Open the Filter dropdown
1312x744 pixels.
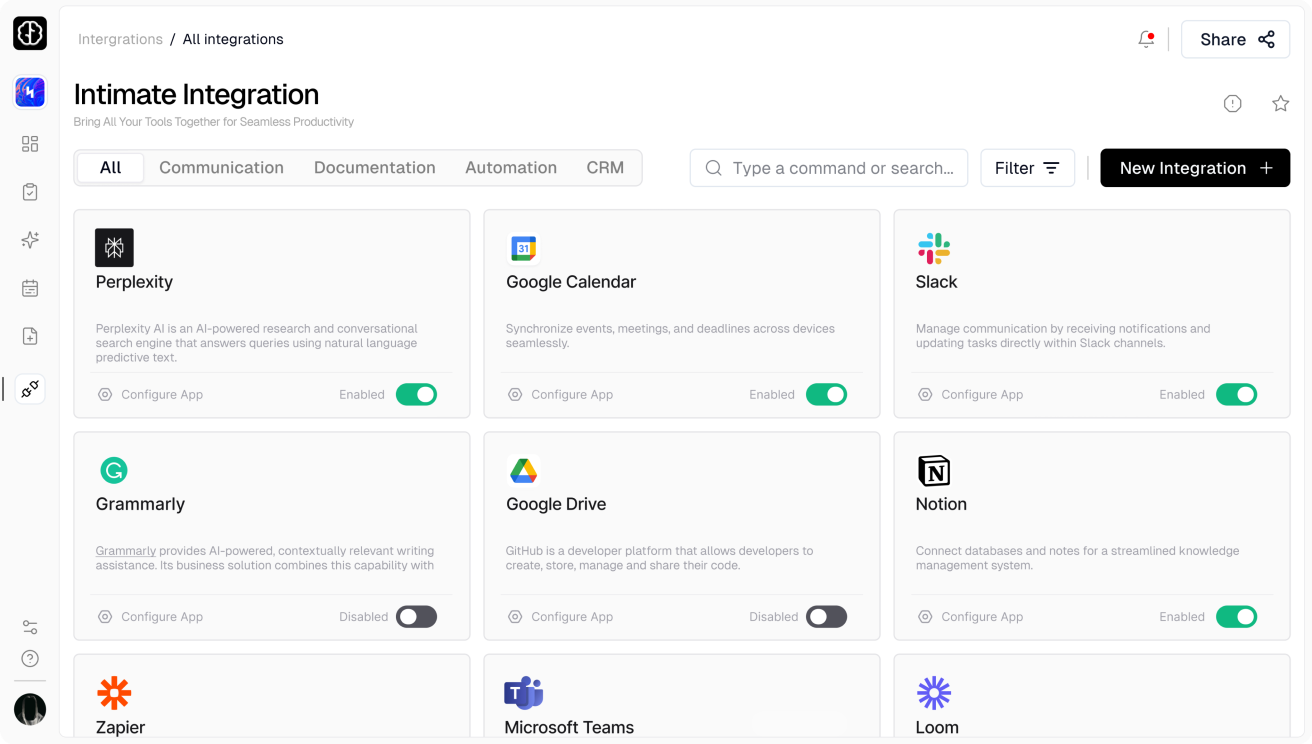pos(1027,167)
